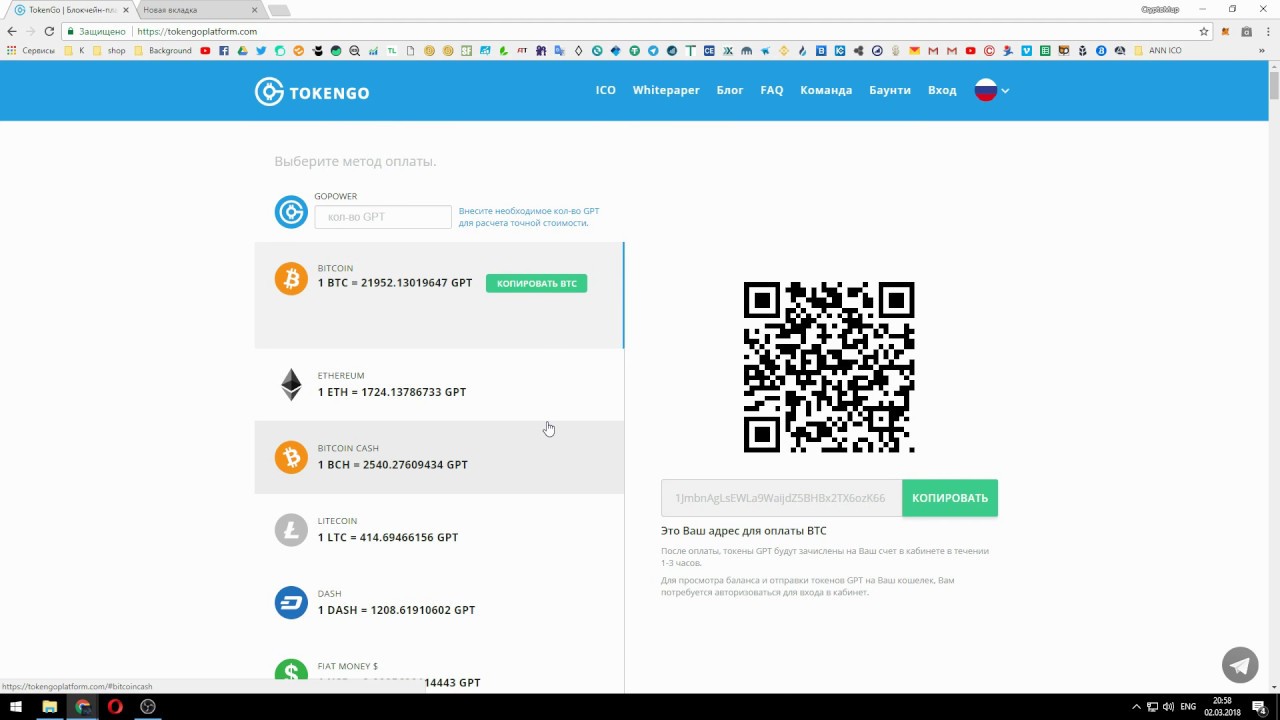Select the Bitcoin Cash icon

[291, 457]
